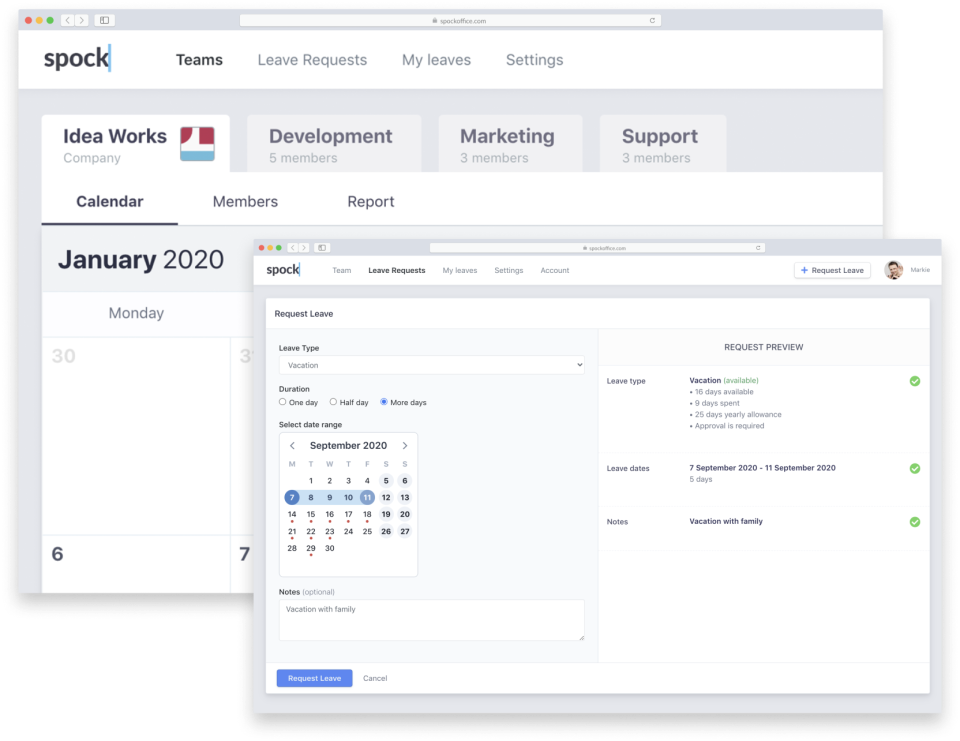Viewport: 960px width, 741px height.
Task: Toggle sidebar icon in front browser window
Action: point(322,247)
